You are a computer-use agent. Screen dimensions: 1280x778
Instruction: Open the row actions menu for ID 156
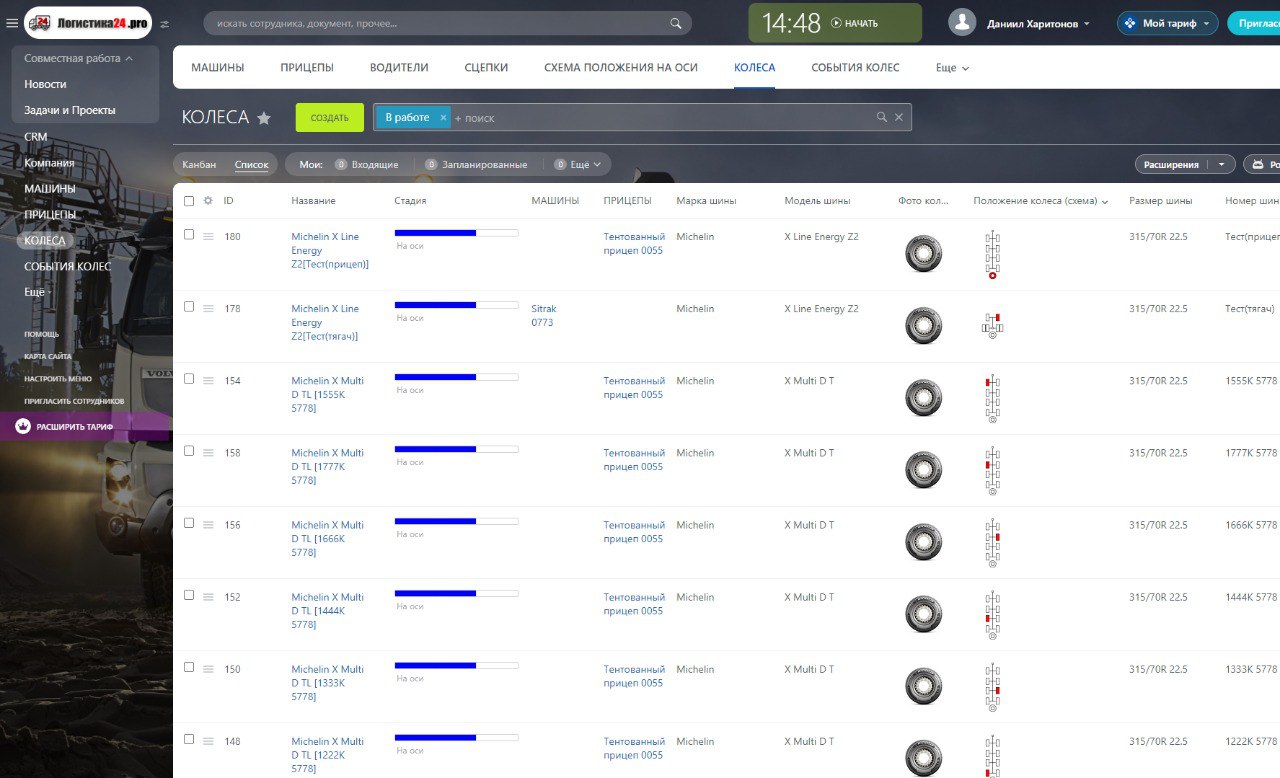pos(208,525)
